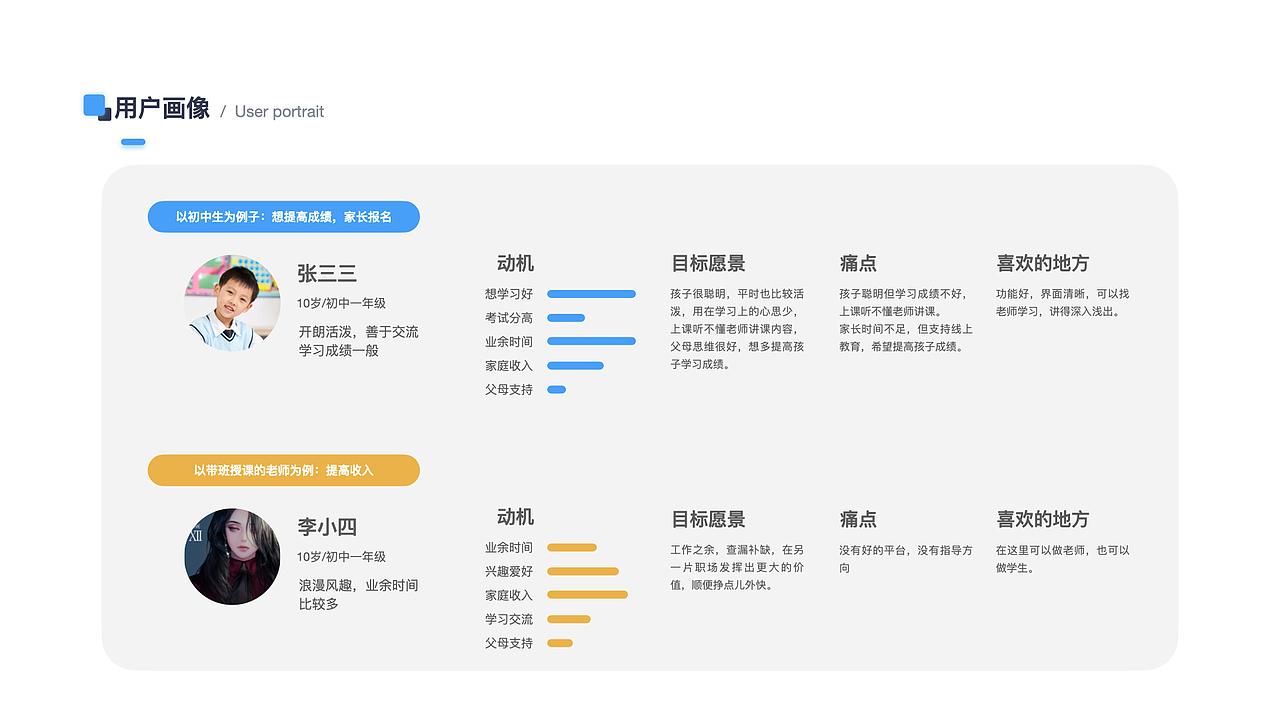1280x720 pixels.
Task: Click the User portrait subtitle
Action: coord(279,111)
